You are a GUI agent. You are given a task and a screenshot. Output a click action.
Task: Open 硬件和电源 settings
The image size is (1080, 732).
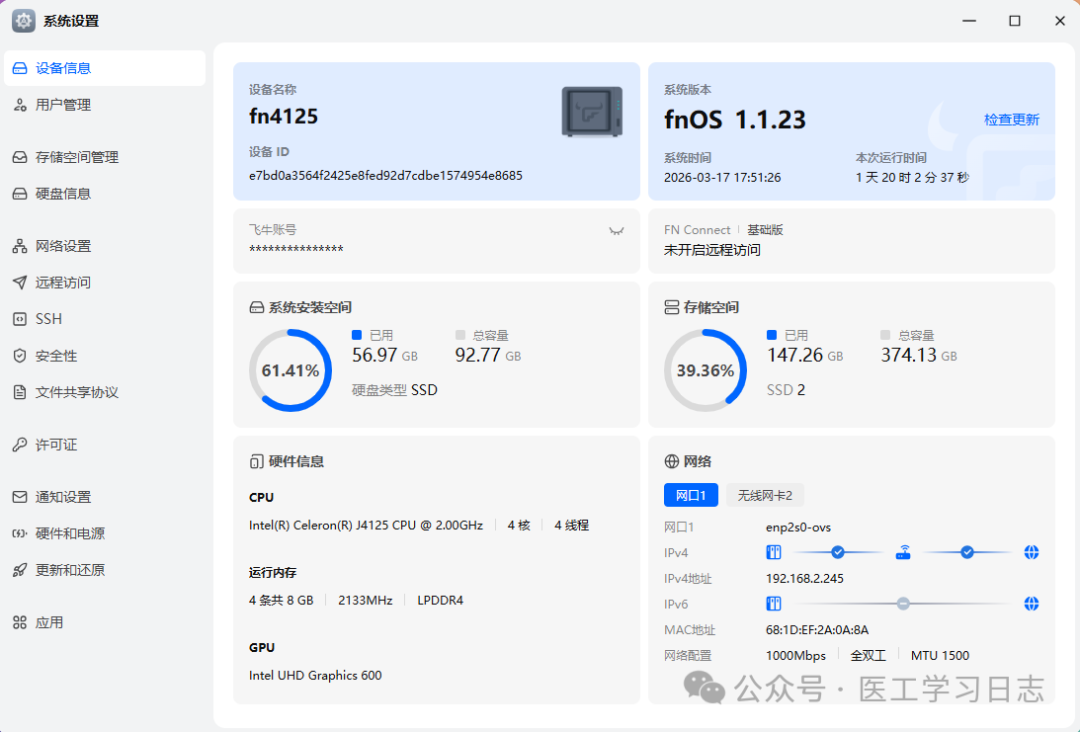pos(70,534)
